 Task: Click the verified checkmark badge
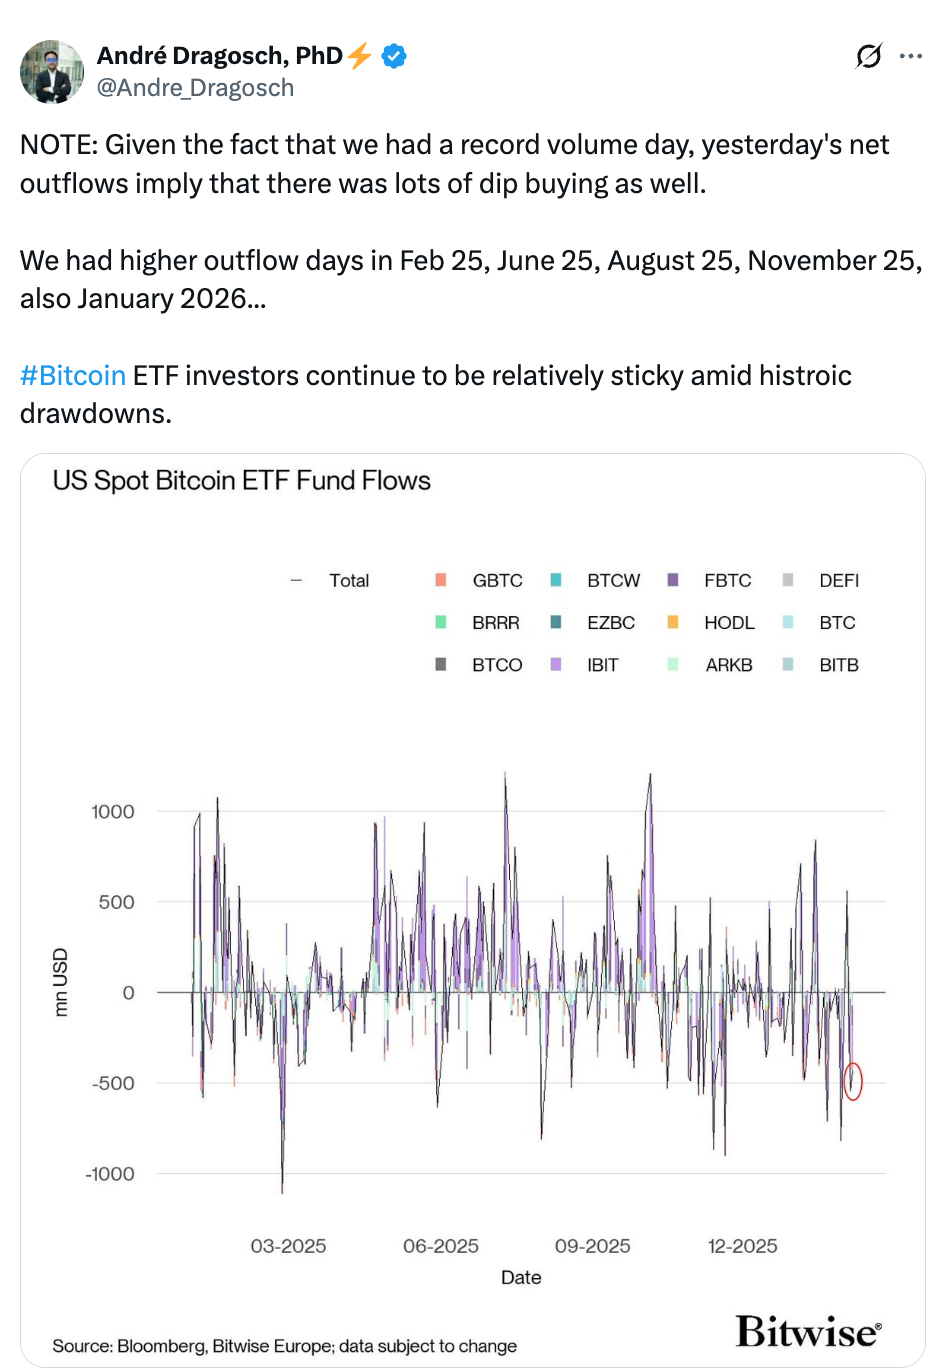[x=394, y=56]
